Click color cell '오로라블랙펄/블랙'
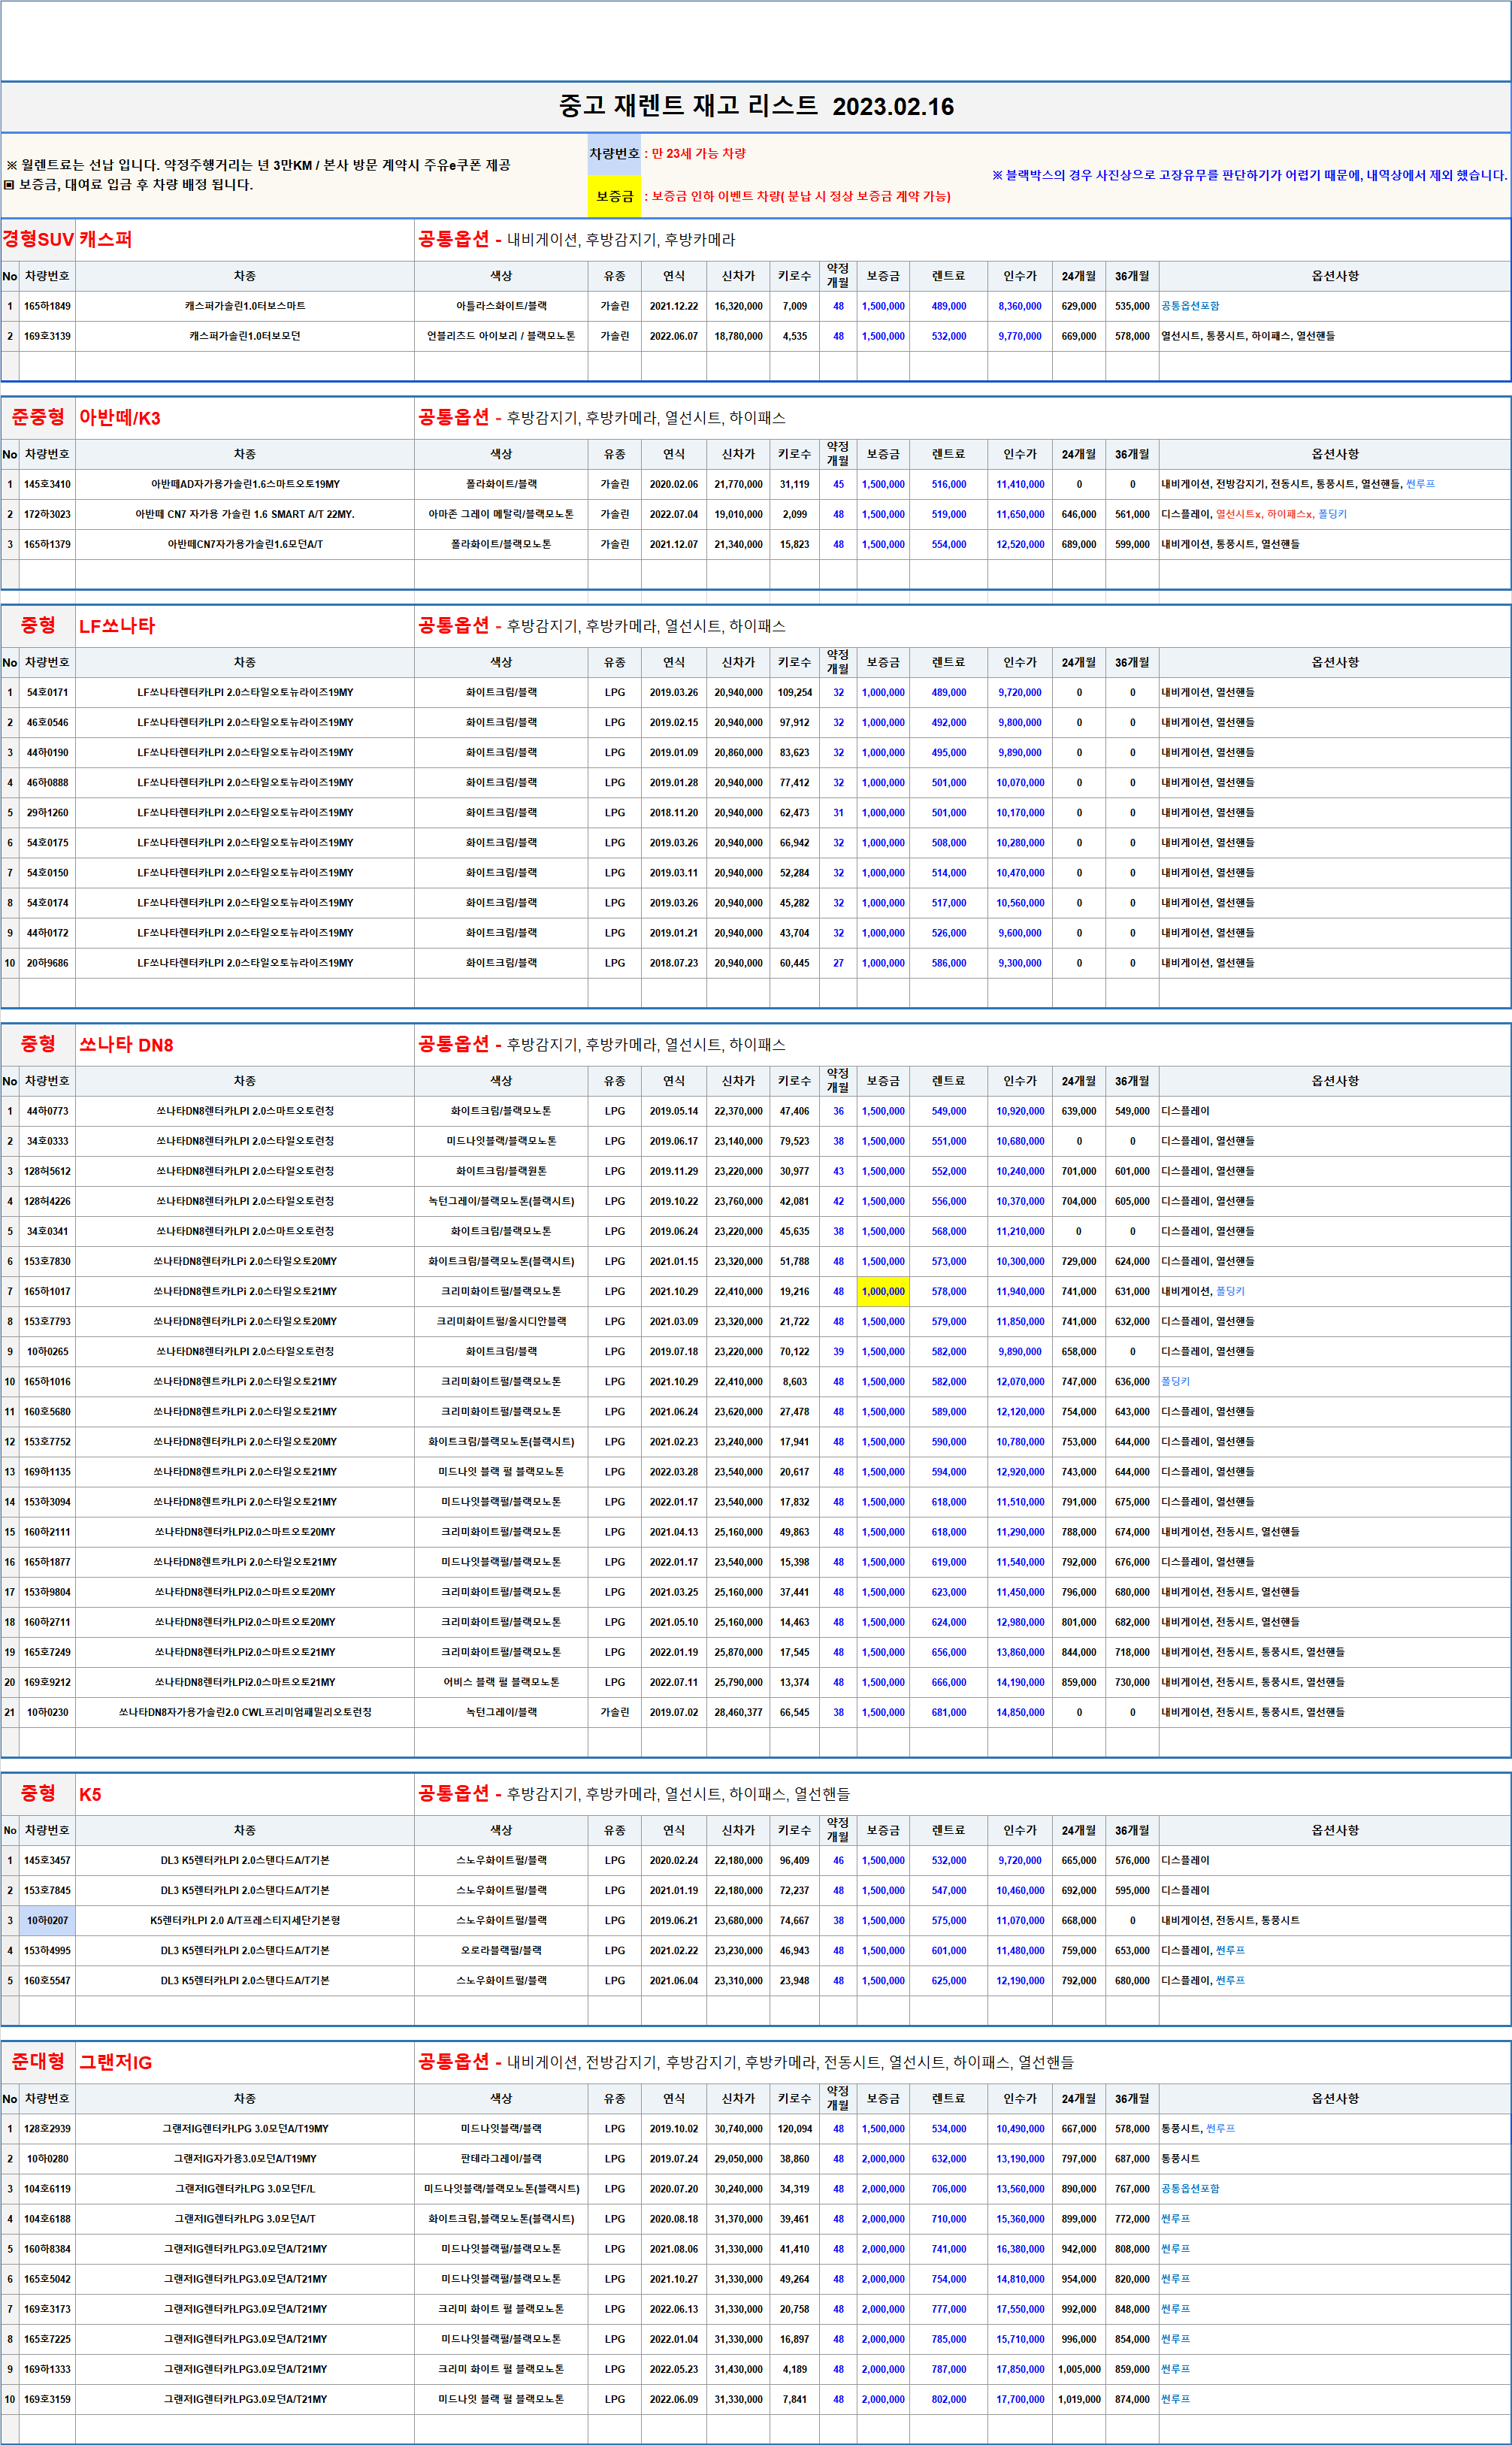 [501, 1950]
